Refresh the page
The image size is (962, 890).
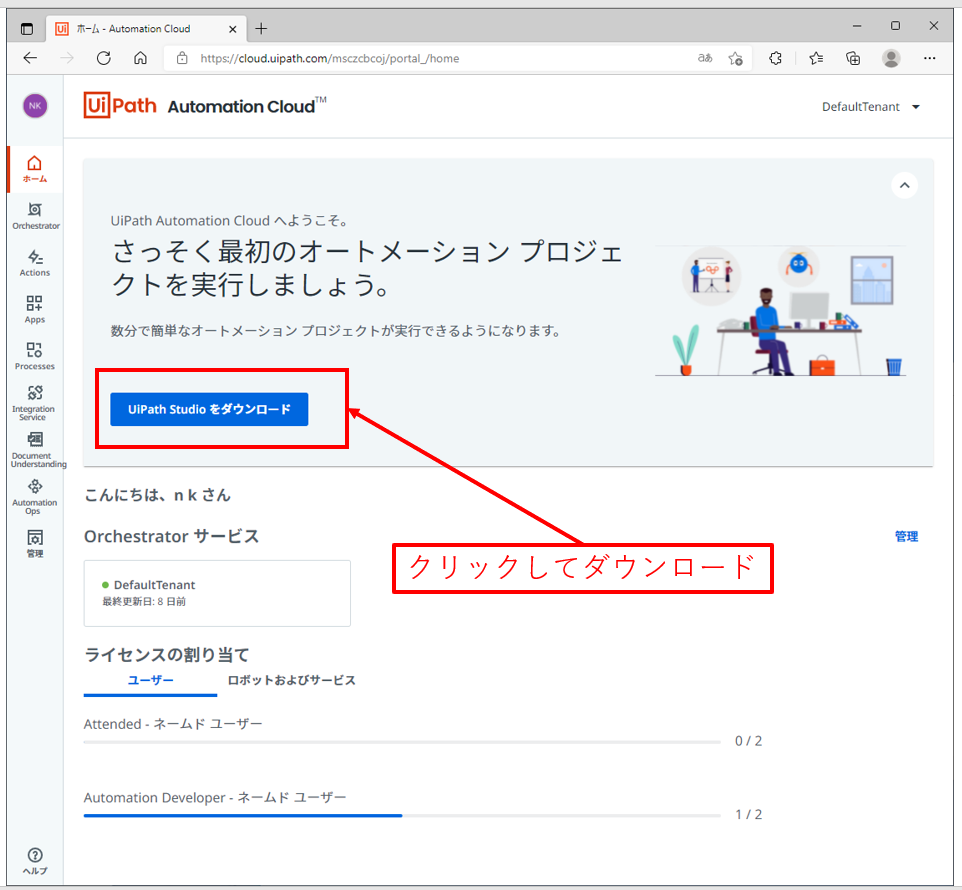104,58
